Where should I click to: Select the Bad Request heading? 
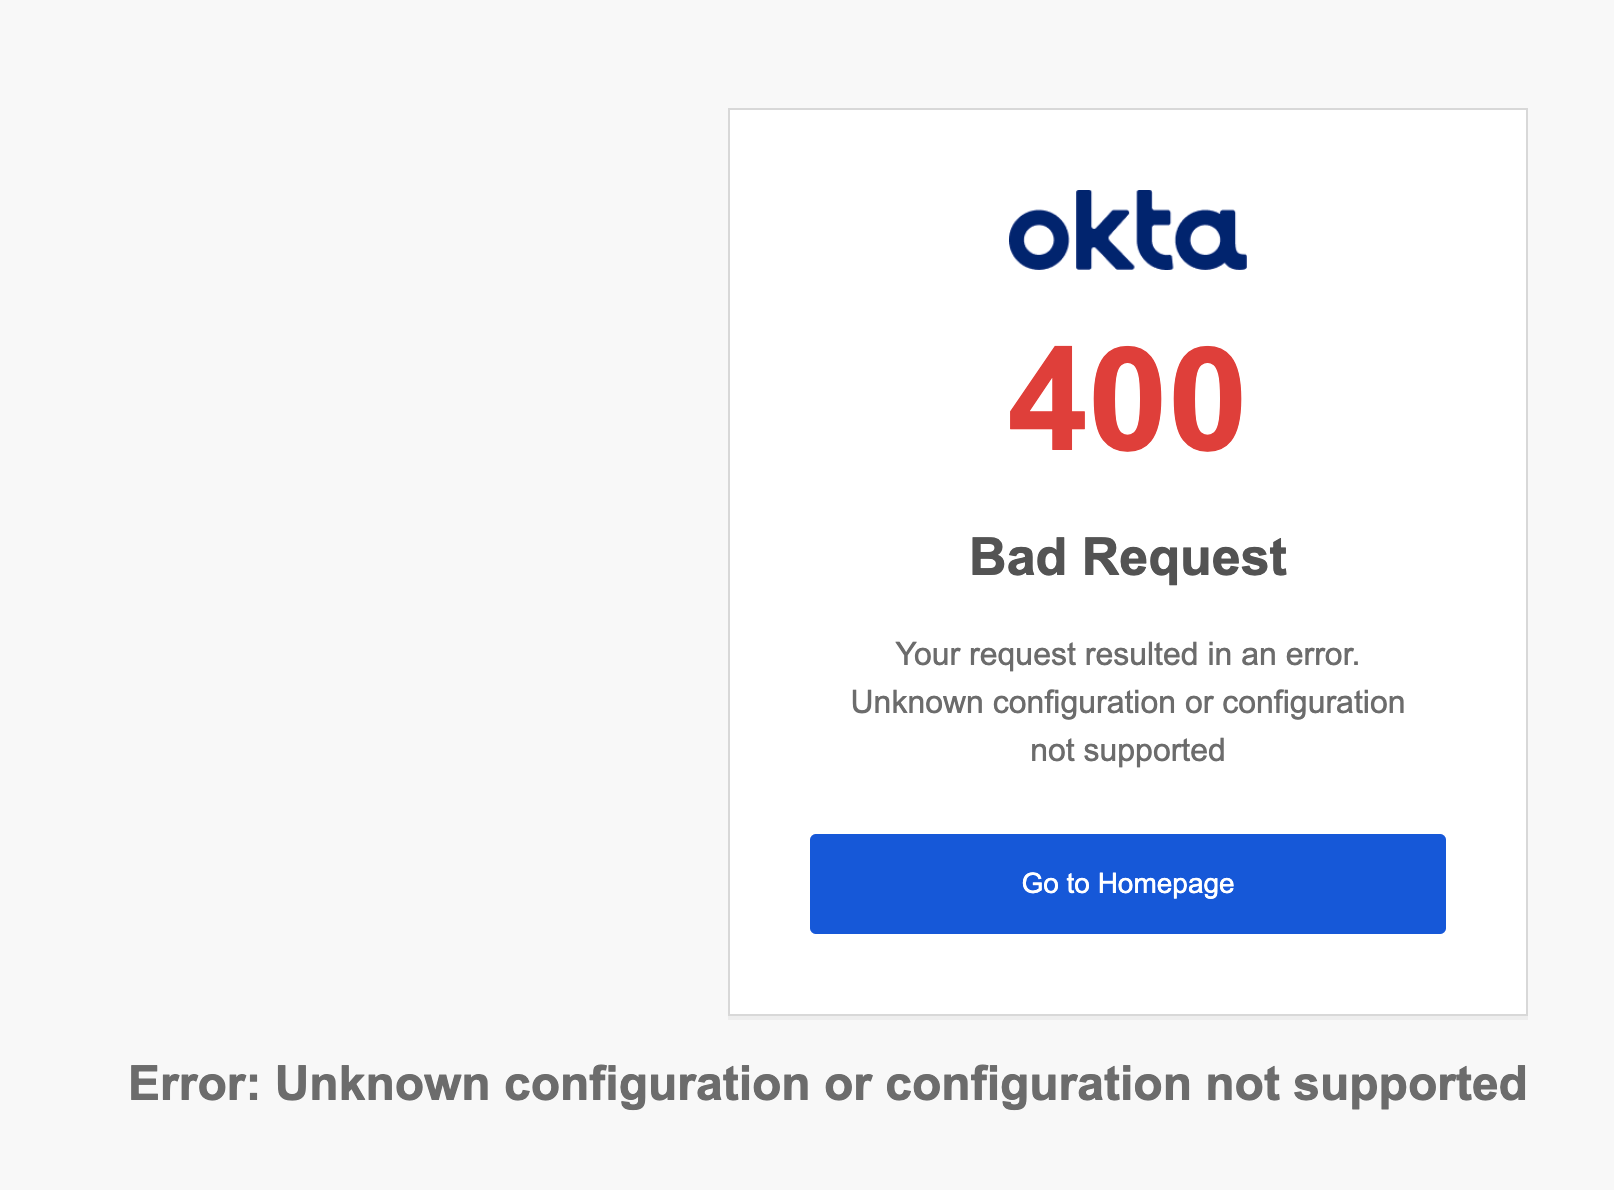tap(1126, 557)
